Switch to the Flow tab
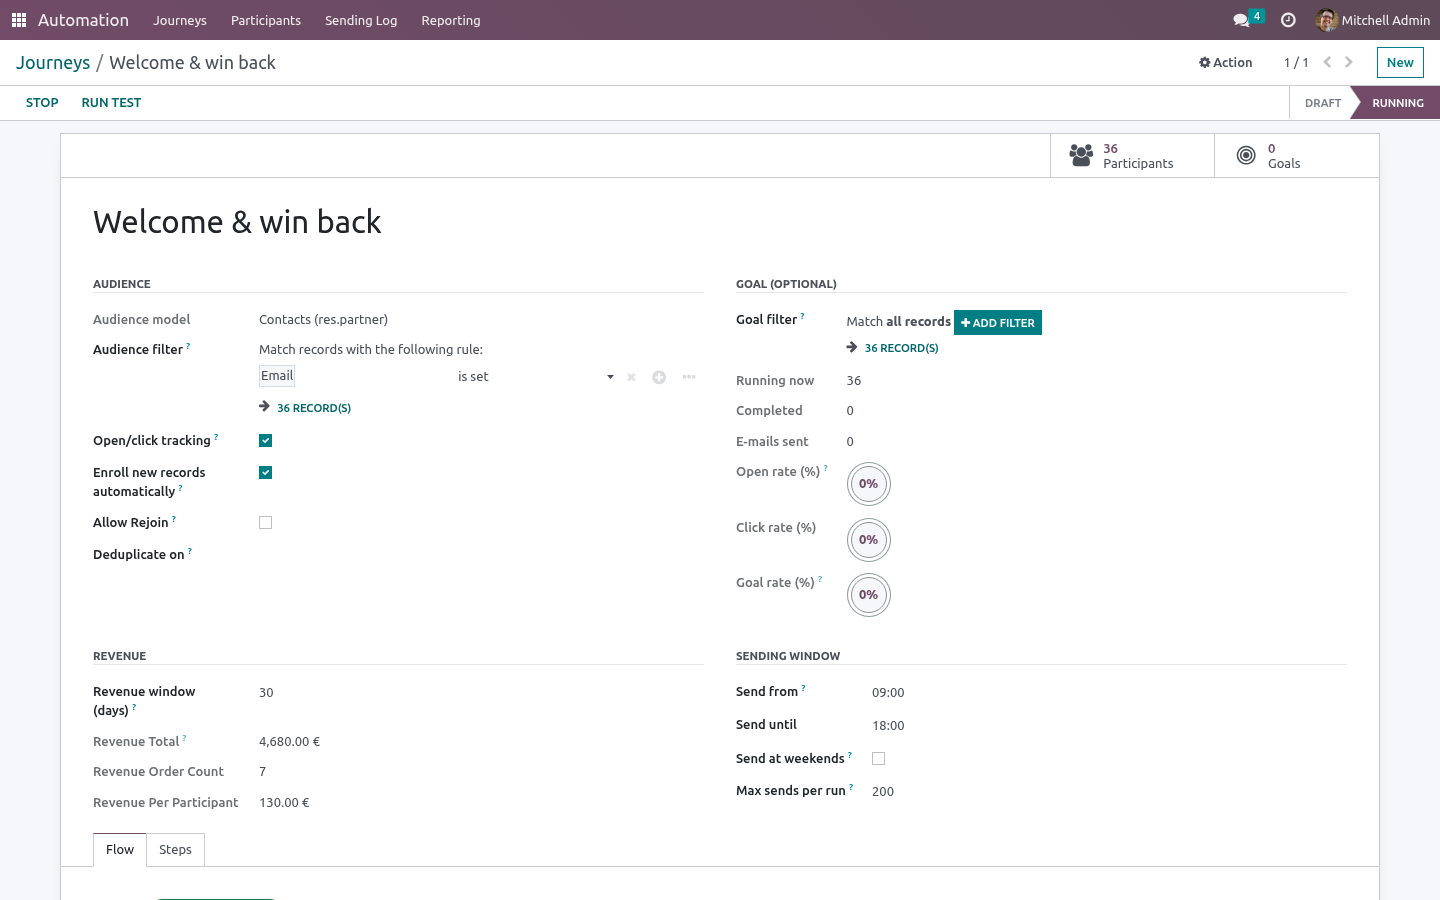The image size is (1440, 900). [x=120, y=850]
